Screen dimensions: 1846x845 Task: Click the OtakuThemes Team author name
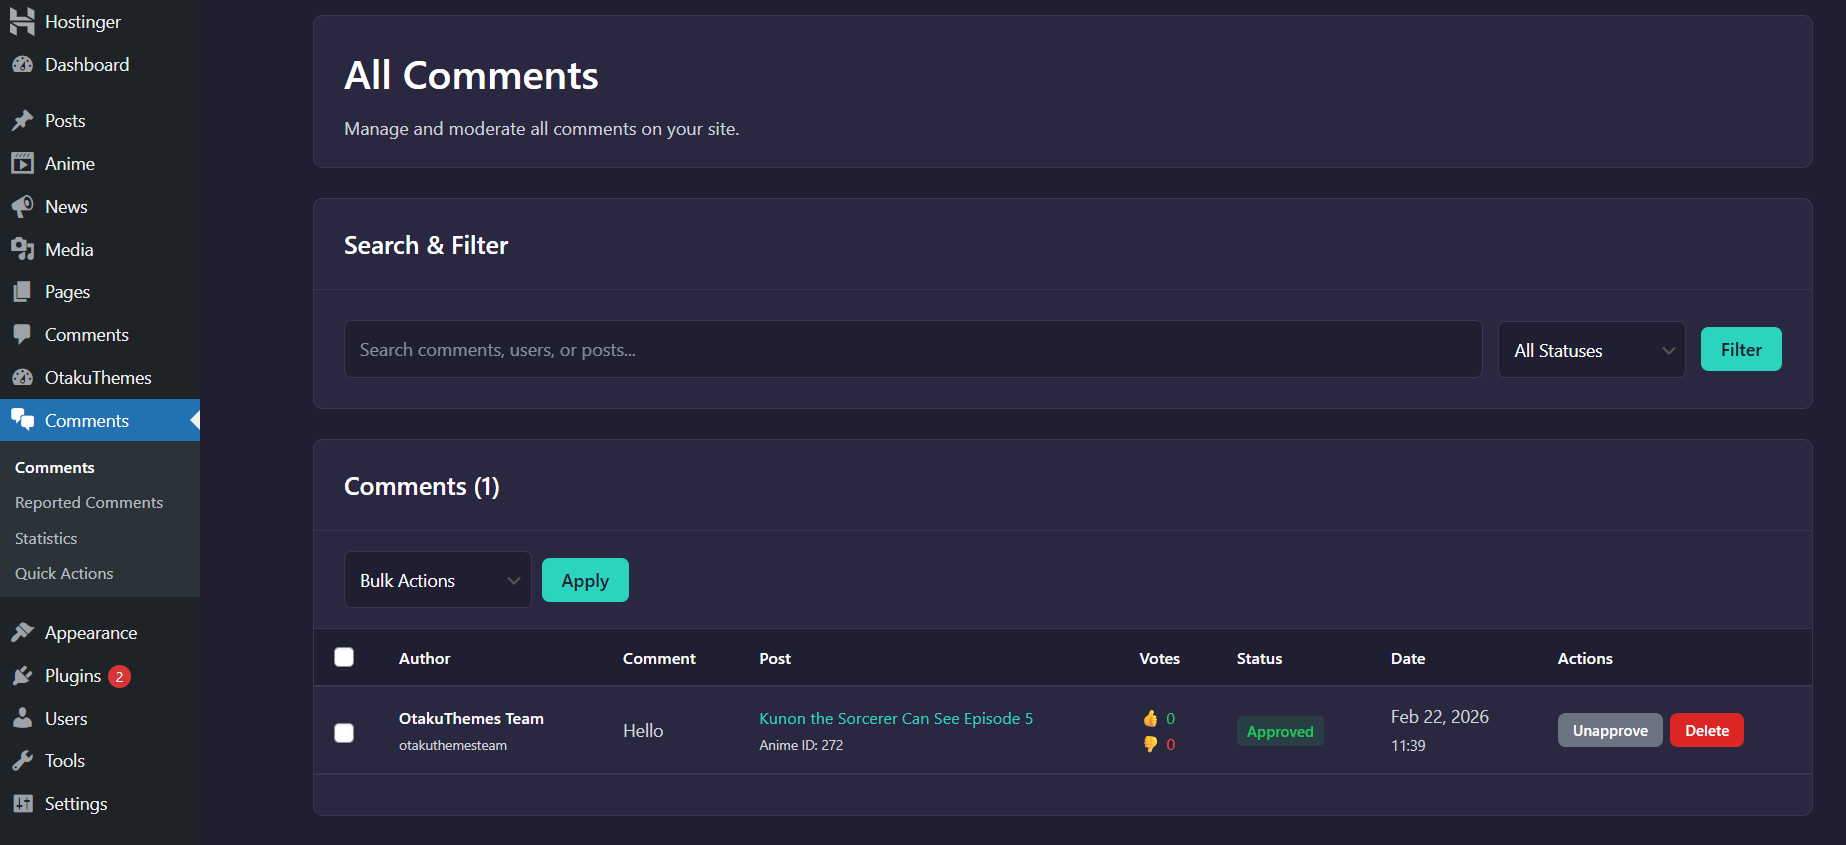coord(471,718)
